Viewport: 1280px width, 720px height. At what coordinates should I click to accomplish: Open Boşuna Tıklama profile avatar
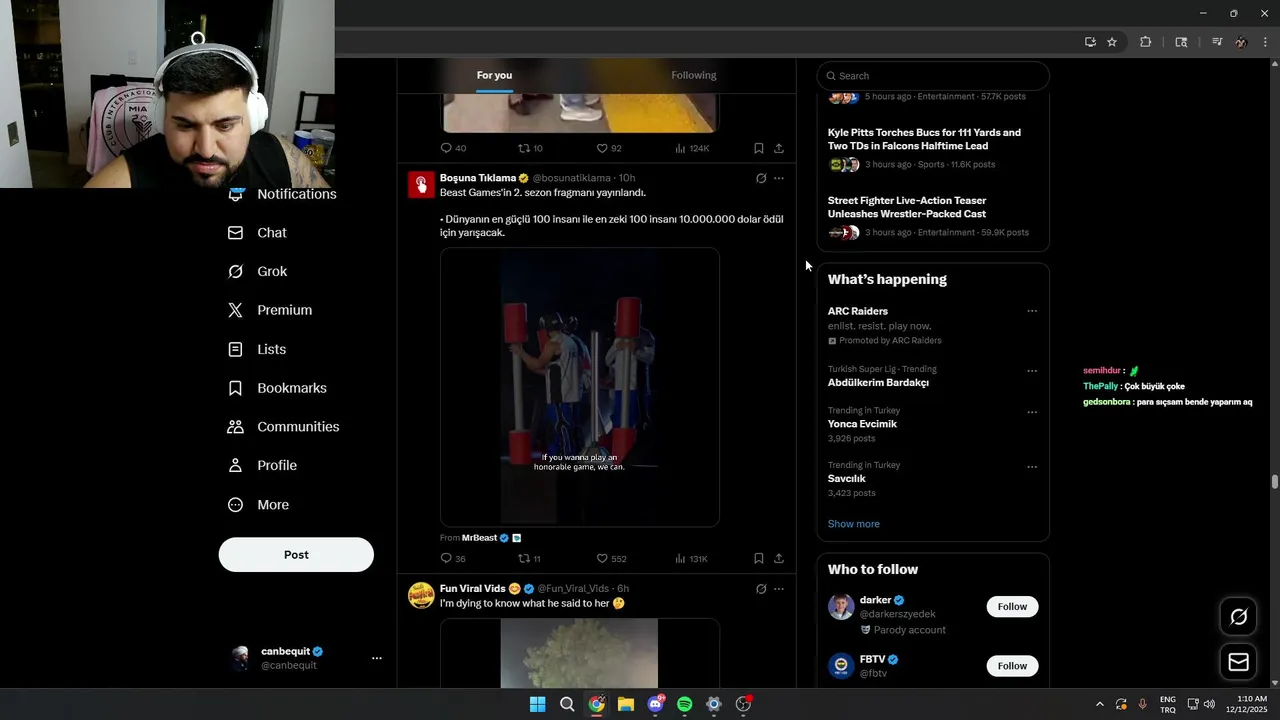click(x=421, y=185)
